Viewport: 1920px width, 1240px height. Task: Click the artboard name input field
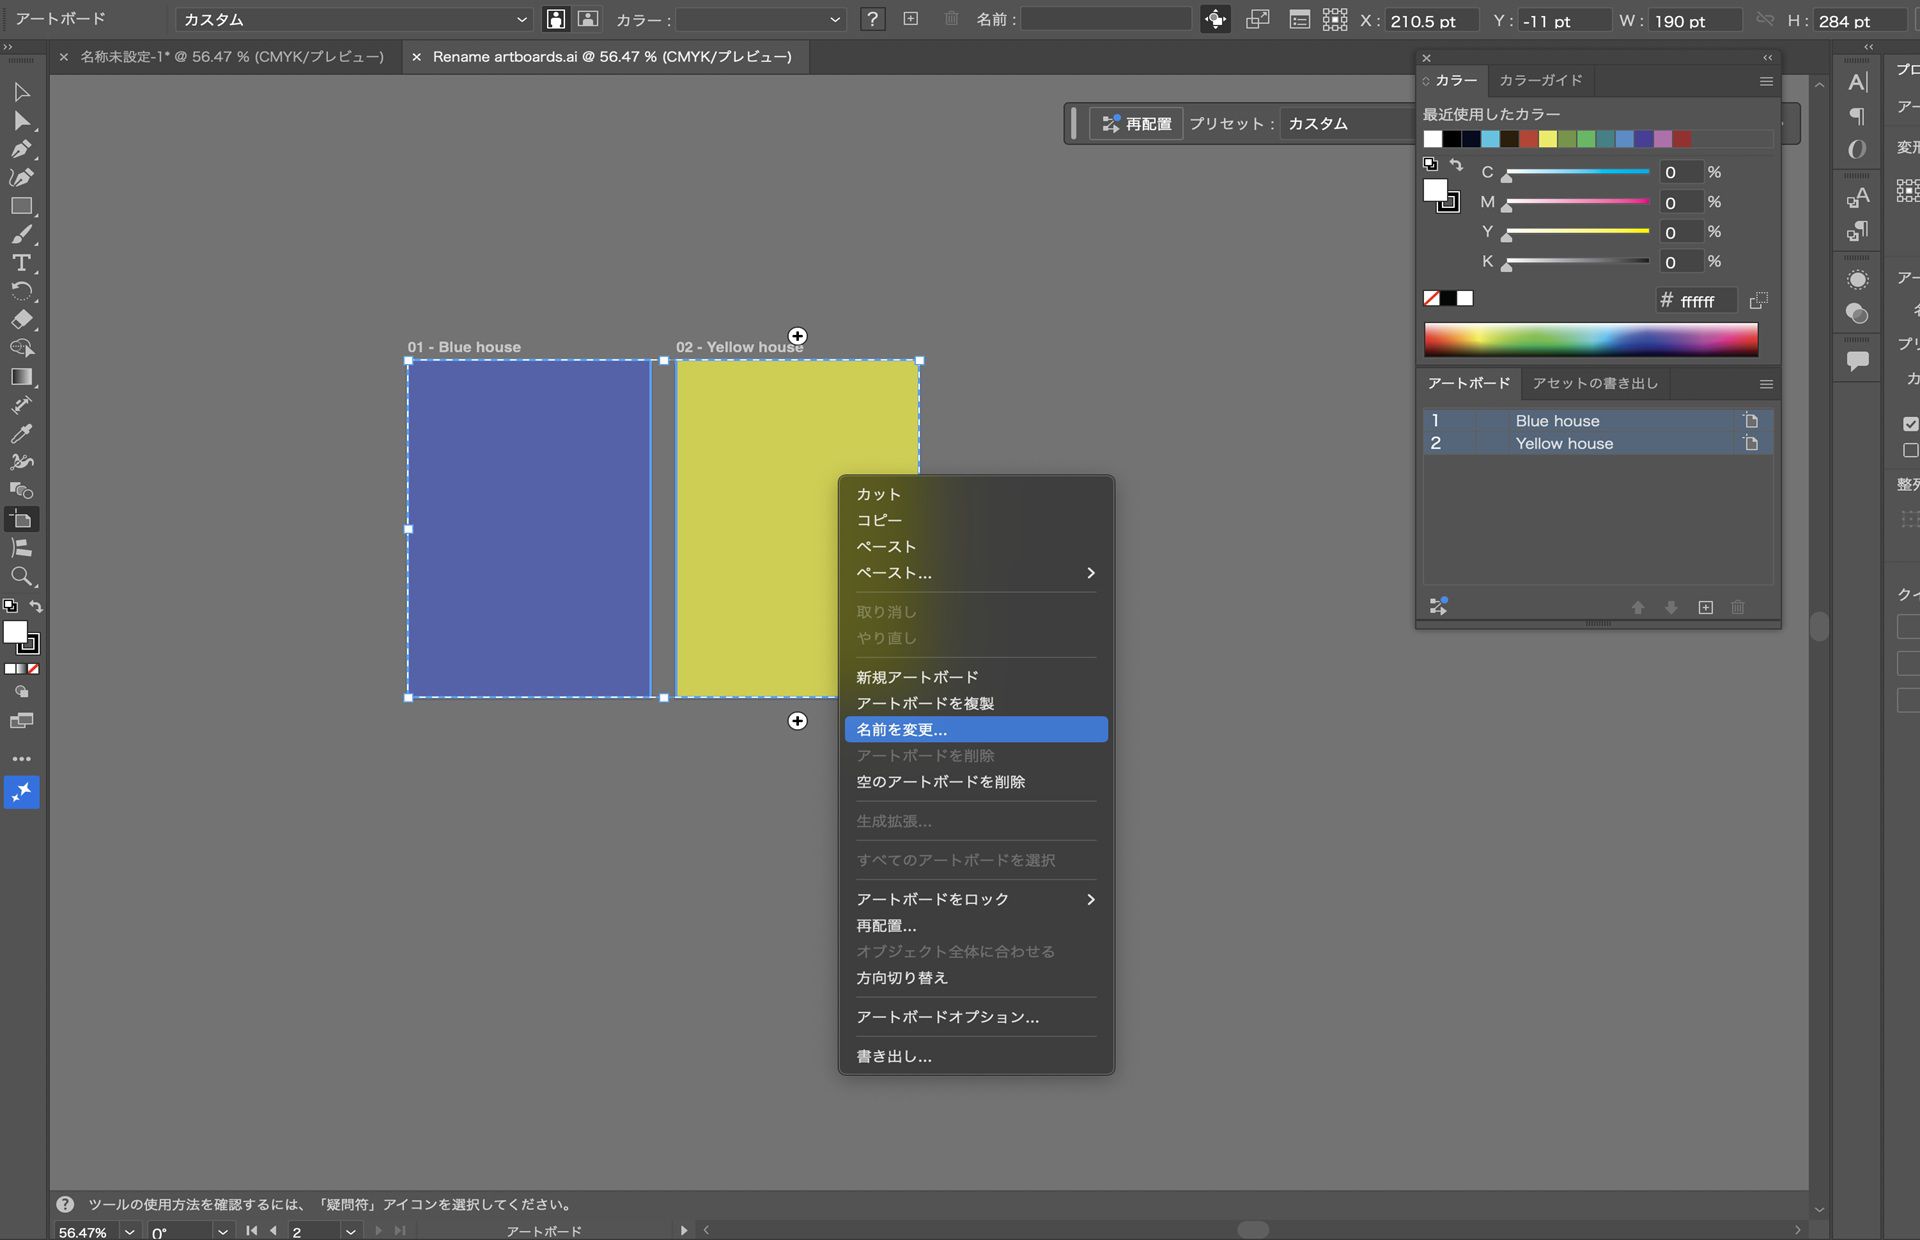[1106, 19]
